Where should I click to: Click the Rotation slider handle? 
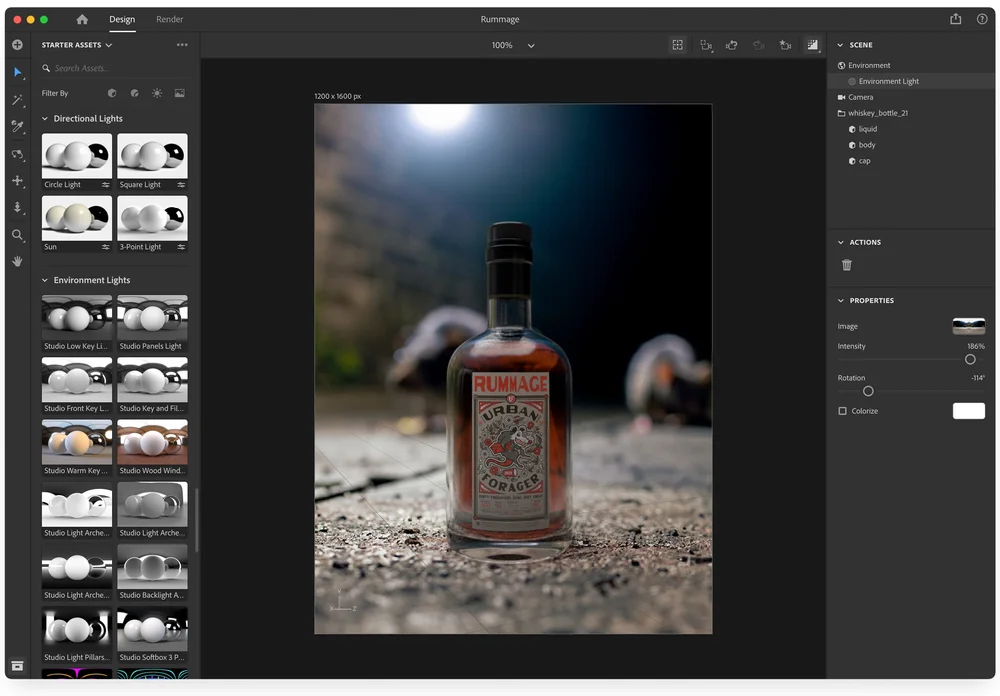click(x=868, y=391)
